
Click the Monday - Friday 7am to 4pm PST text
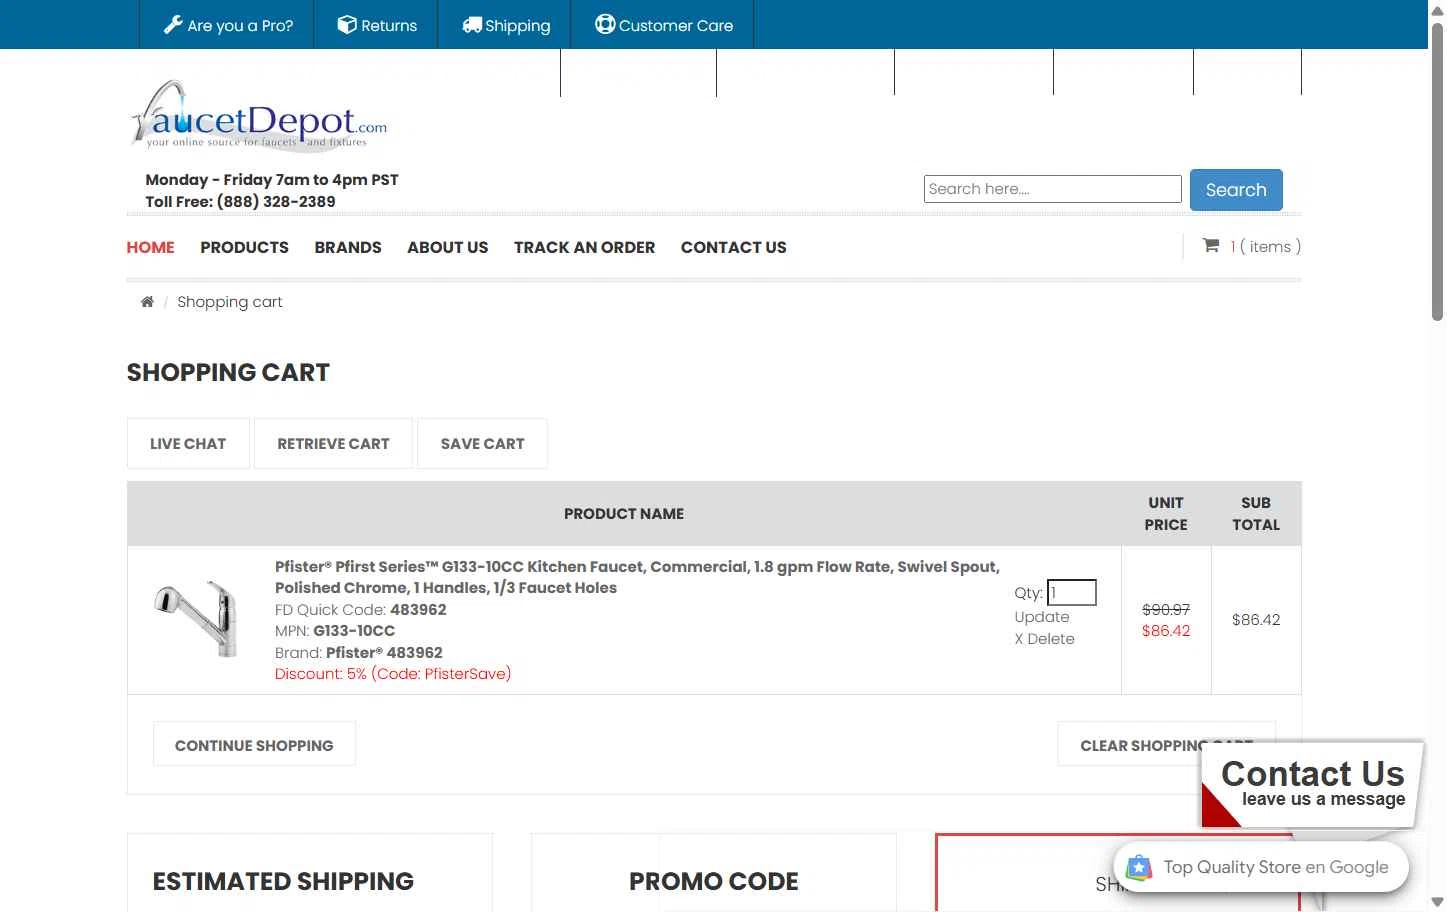pos(272,180)
